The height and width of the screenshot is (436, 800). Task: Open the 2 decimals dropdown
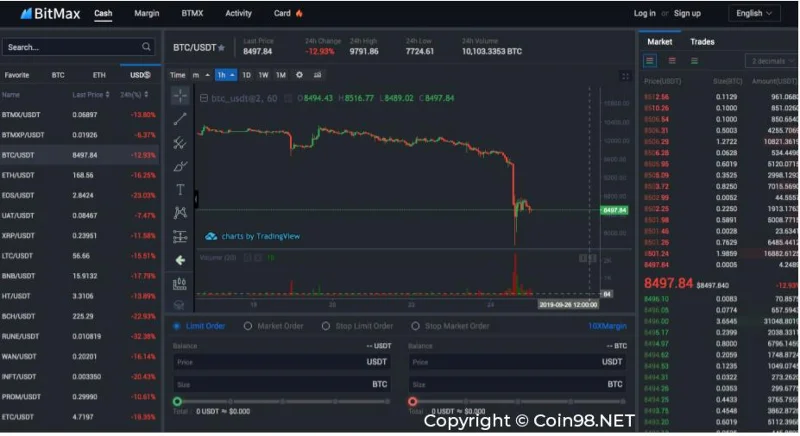tap(771, 61)
